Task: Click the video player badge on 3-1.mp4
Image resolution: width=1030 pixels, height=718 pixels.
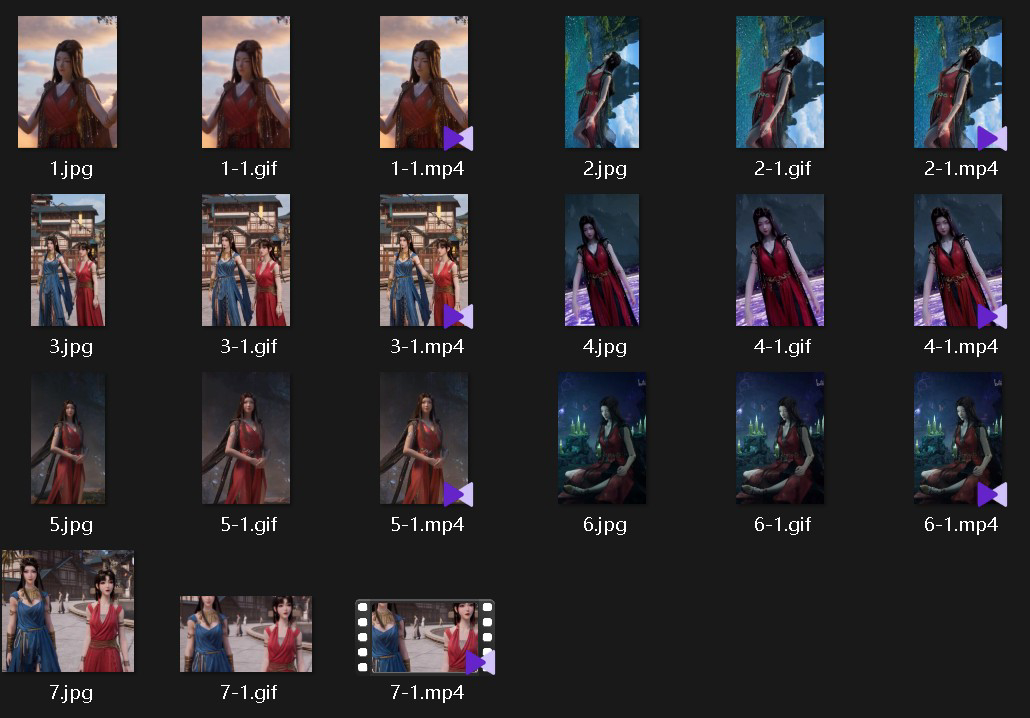Action: (459, 317)
